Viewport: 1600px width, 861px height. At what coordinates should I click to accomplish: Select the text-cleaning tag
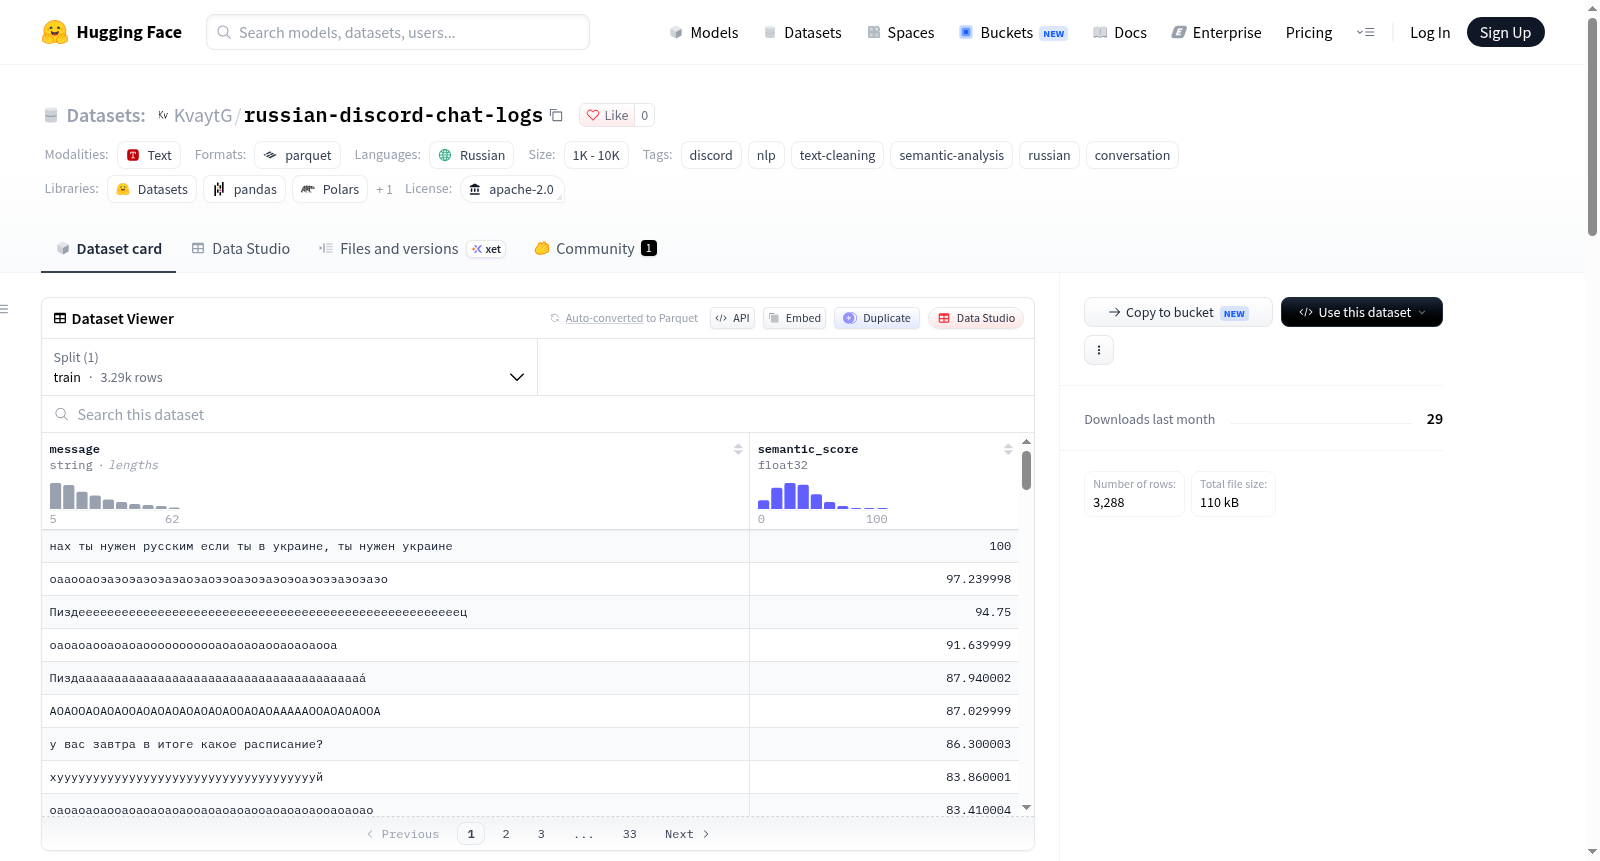[x=837, y=155]
